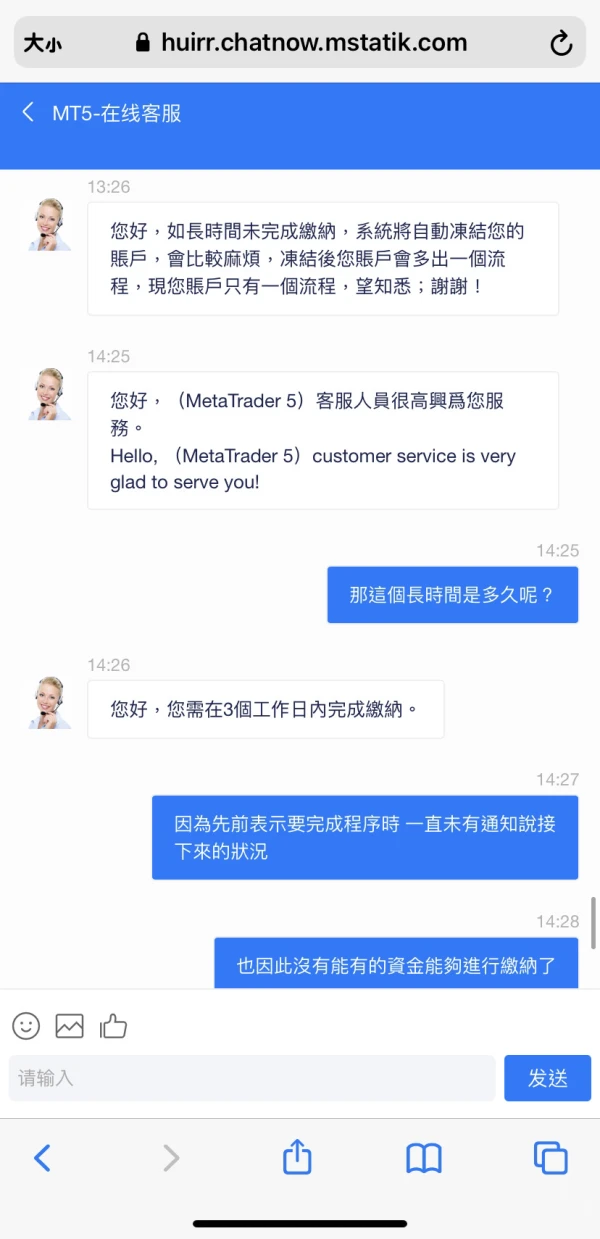This screenshot has height=1239, width=600.
Task: Tap Safari's forward arrow
Action: click(x=171, y=1158)
